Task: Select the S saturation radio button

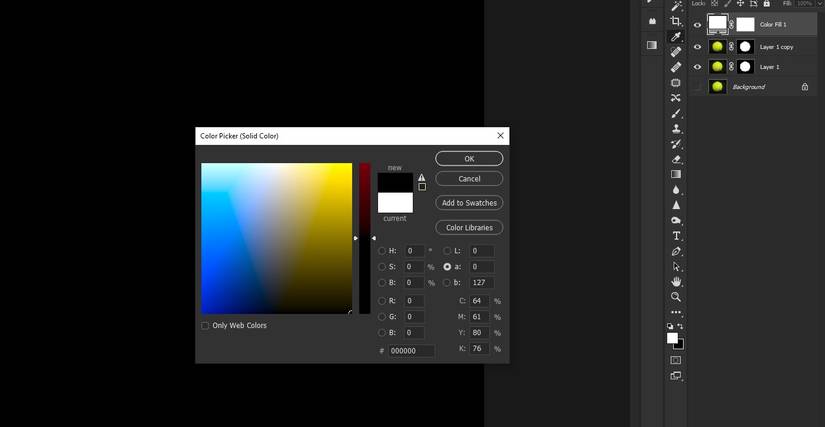Action: 382,267
